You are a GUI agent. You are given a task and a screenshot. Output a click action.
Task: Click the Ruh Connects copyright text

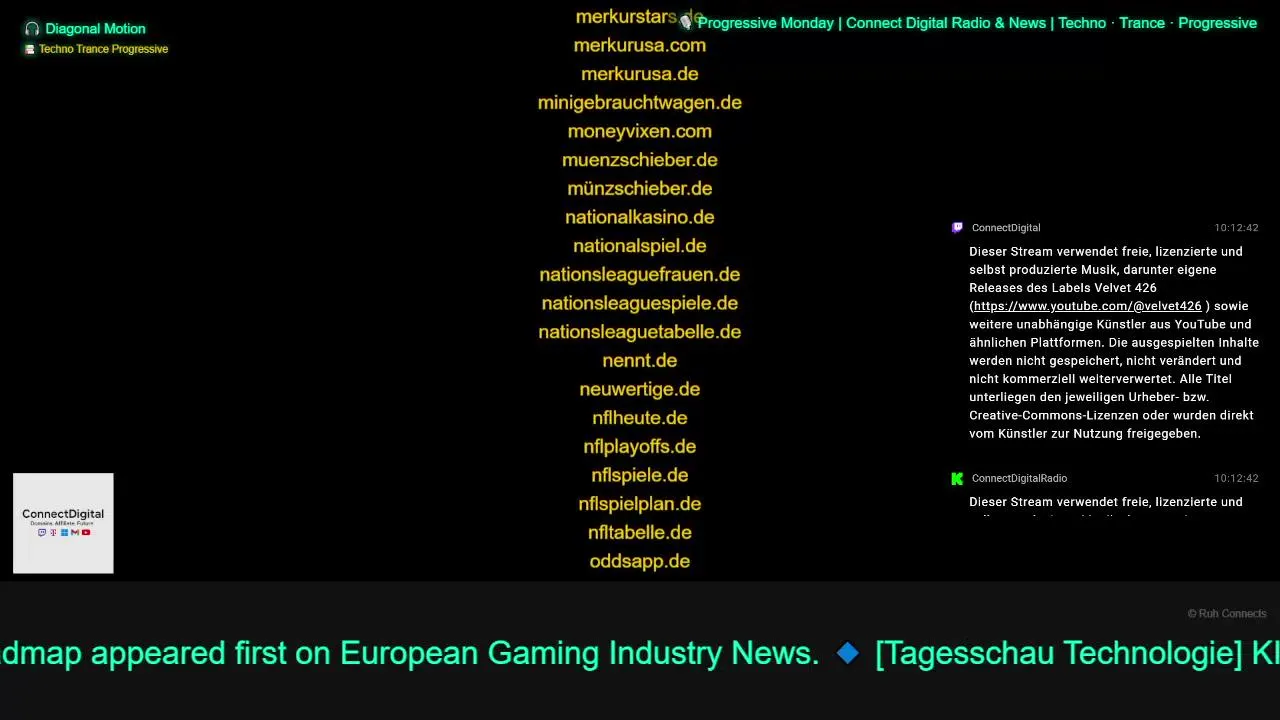[1227, 614]
